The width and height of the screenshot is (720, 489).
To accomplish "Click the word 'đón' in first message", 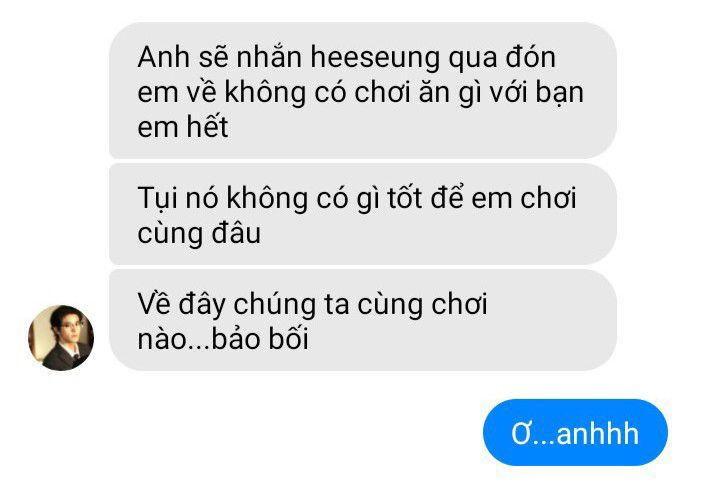I will click(x=531, y=57).
